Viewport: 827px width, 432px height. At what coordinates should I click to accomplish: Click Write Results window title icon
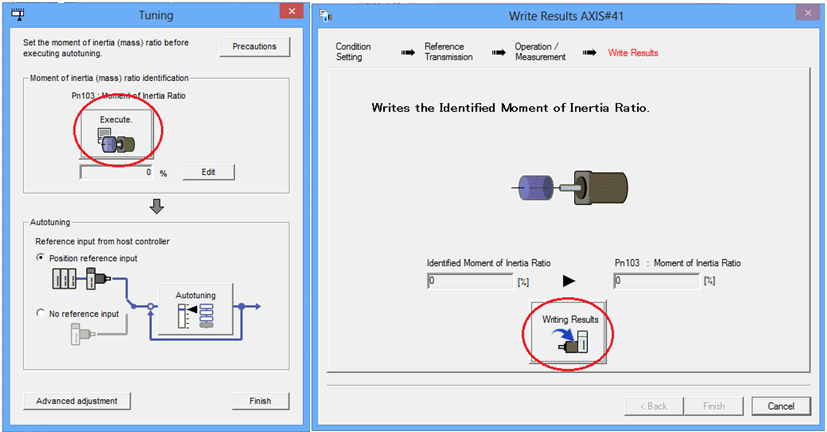click(327, 15)
